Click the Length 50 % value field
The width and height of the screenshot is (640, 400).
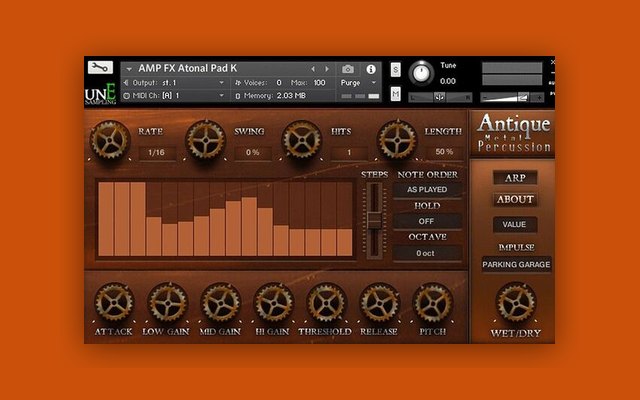(444, 152)
